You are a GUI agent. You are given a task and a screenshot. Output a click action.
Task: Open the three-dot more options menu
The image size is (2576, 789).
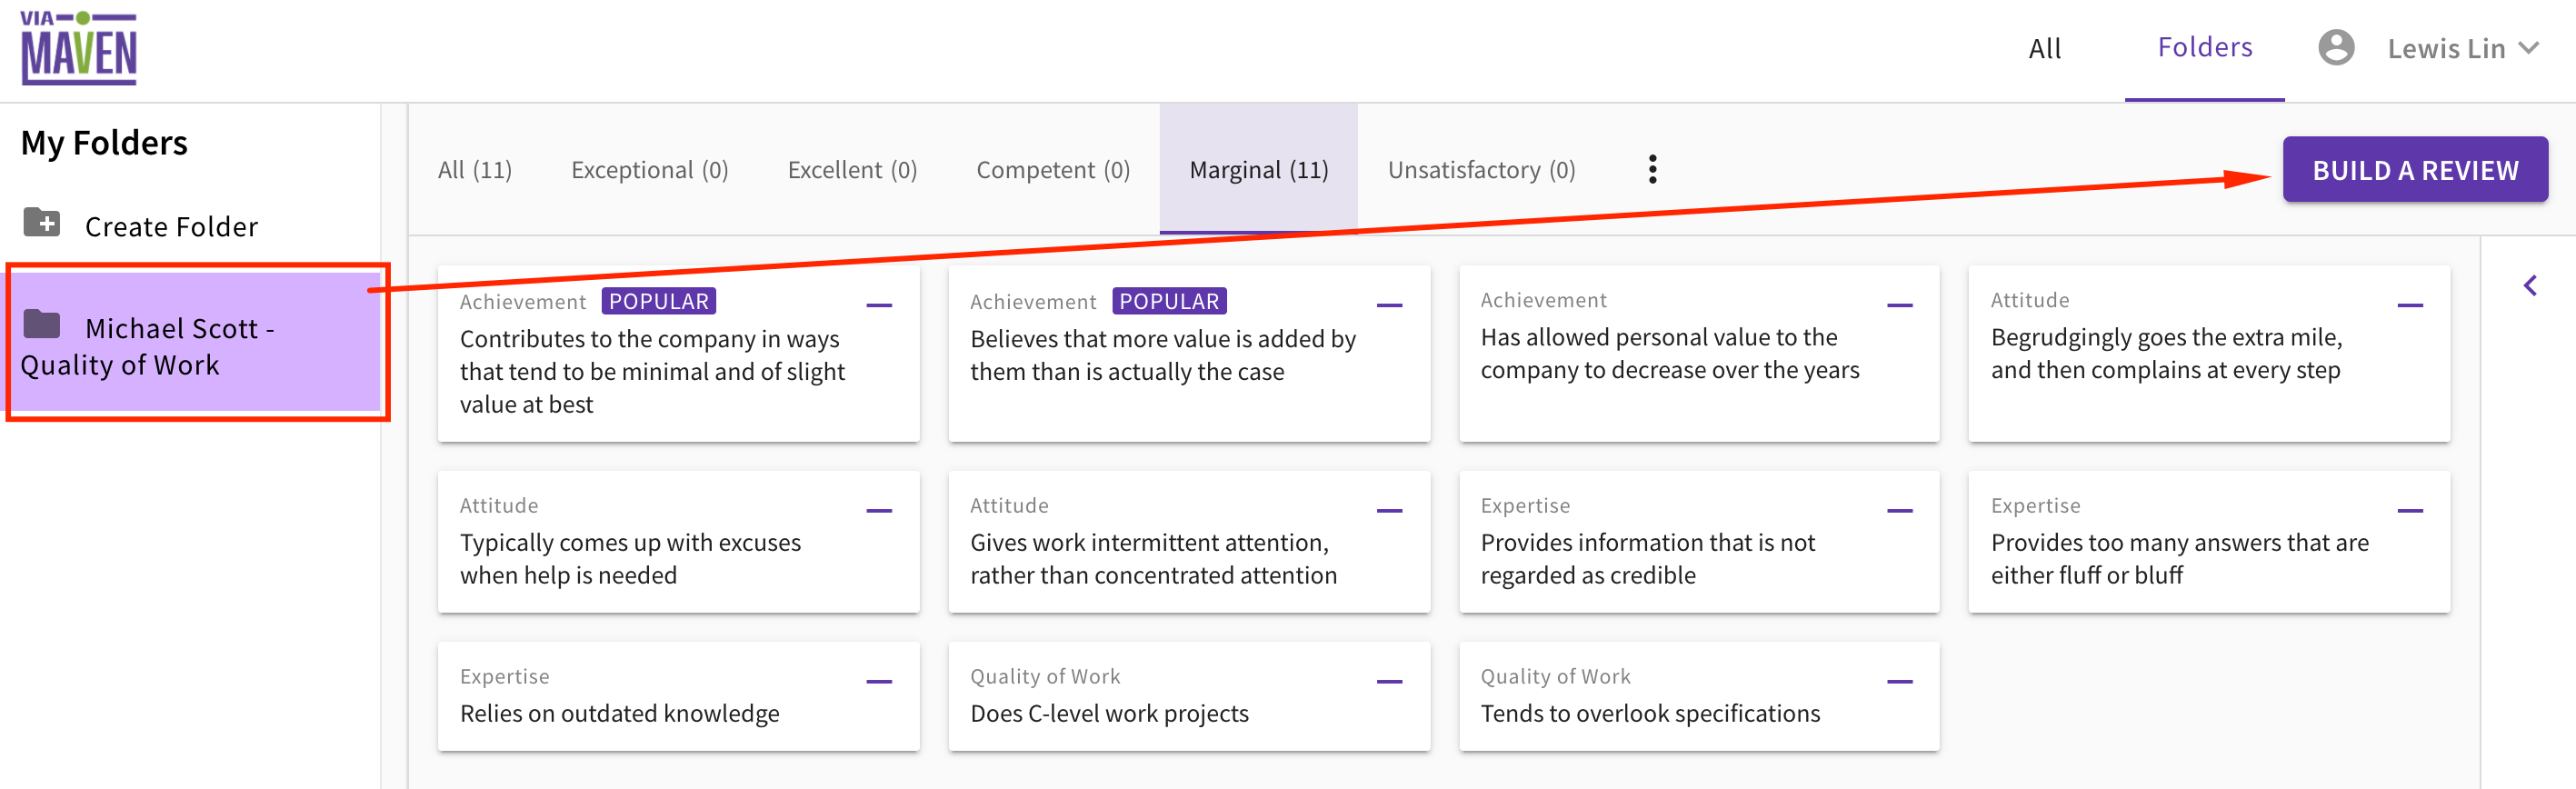(x=1652, y=169)
